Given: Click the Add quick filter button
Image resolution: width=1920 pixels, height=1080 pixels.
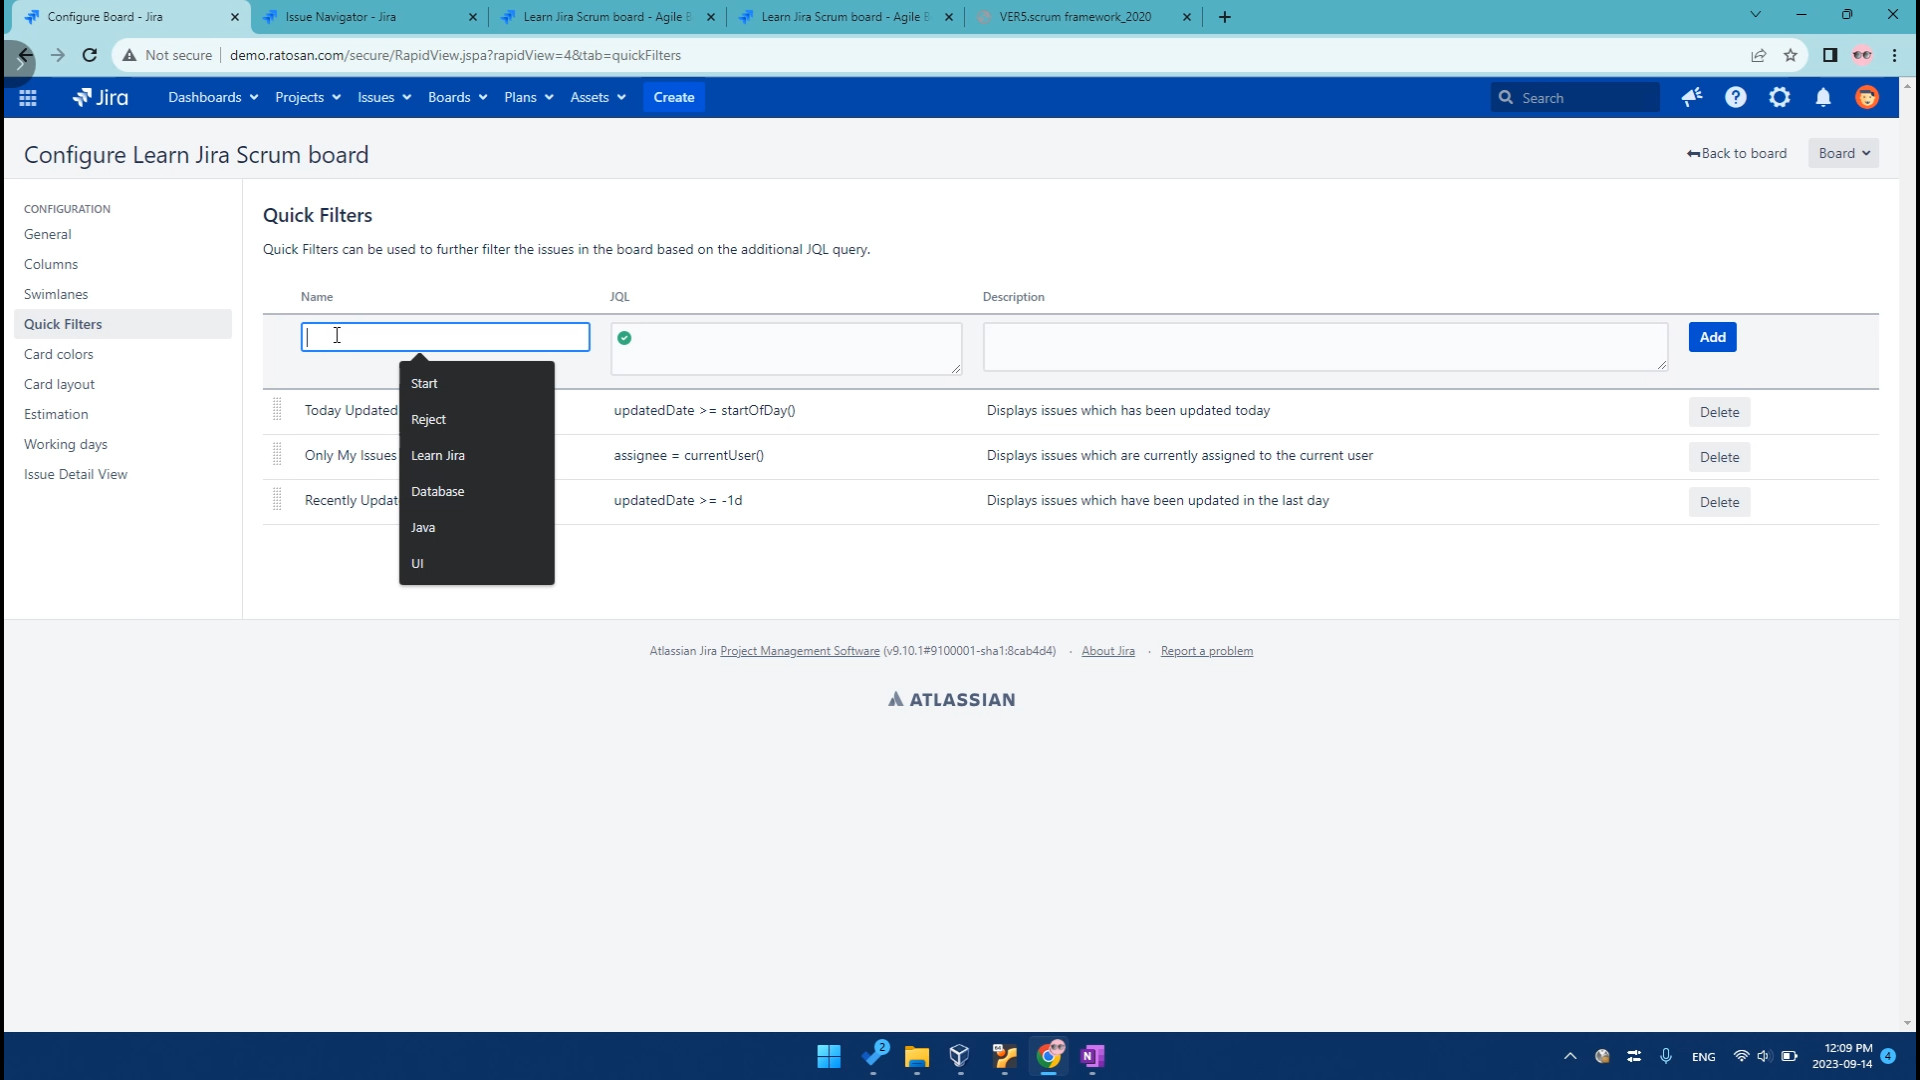Looking at the screenshot, I should [x=1712, y=337].
